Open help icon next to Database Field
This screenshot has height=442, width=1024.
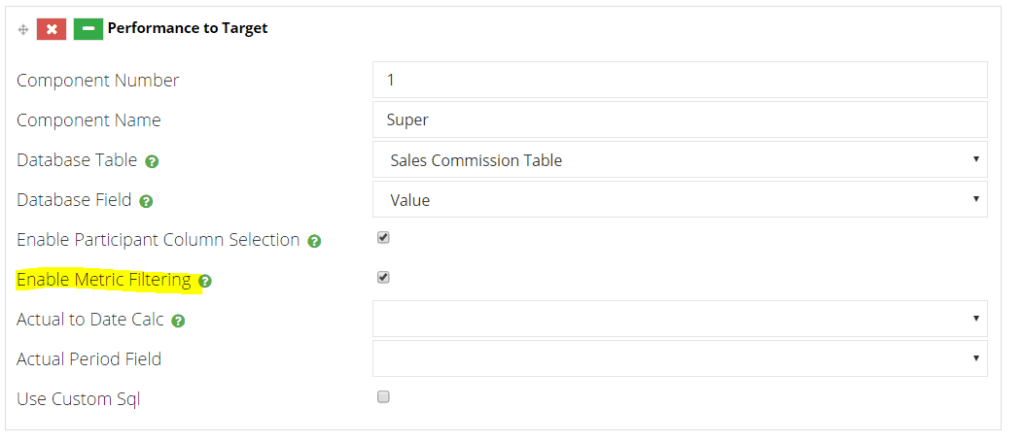[x=146, y=202]
